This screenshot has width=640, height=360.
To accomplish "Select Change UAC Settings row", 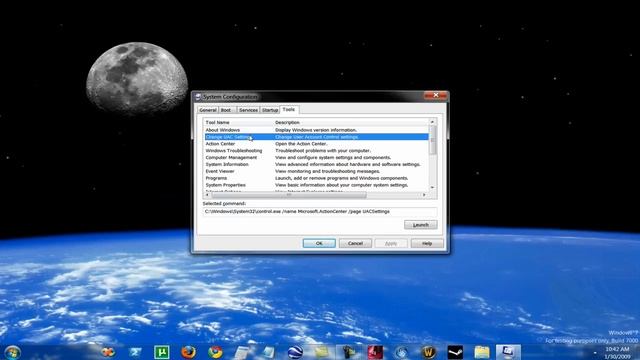I will [x=316, y=137].
